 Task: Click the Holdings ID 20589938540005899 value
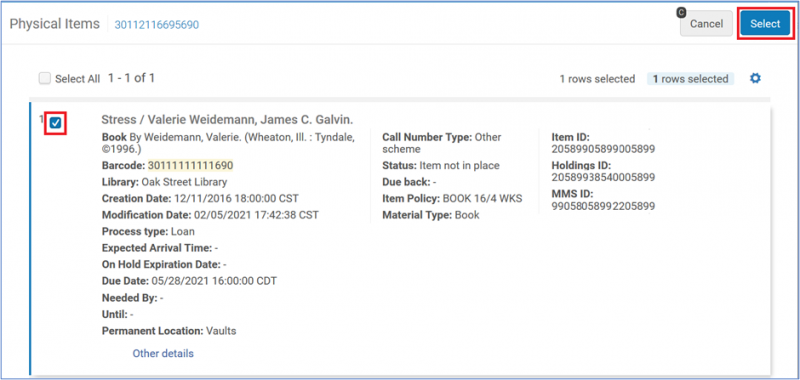[603, 178]
